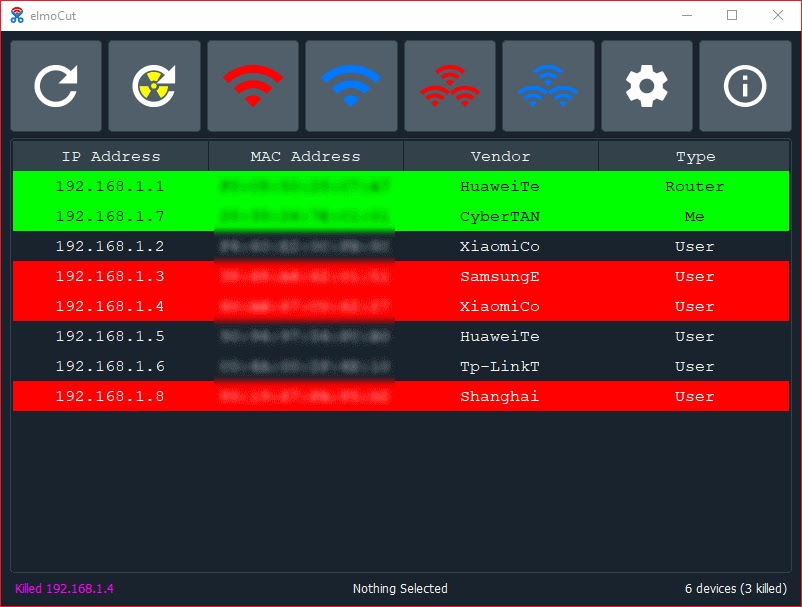Click blurred MAC address of 192.168.1.6

pos(305,366)
